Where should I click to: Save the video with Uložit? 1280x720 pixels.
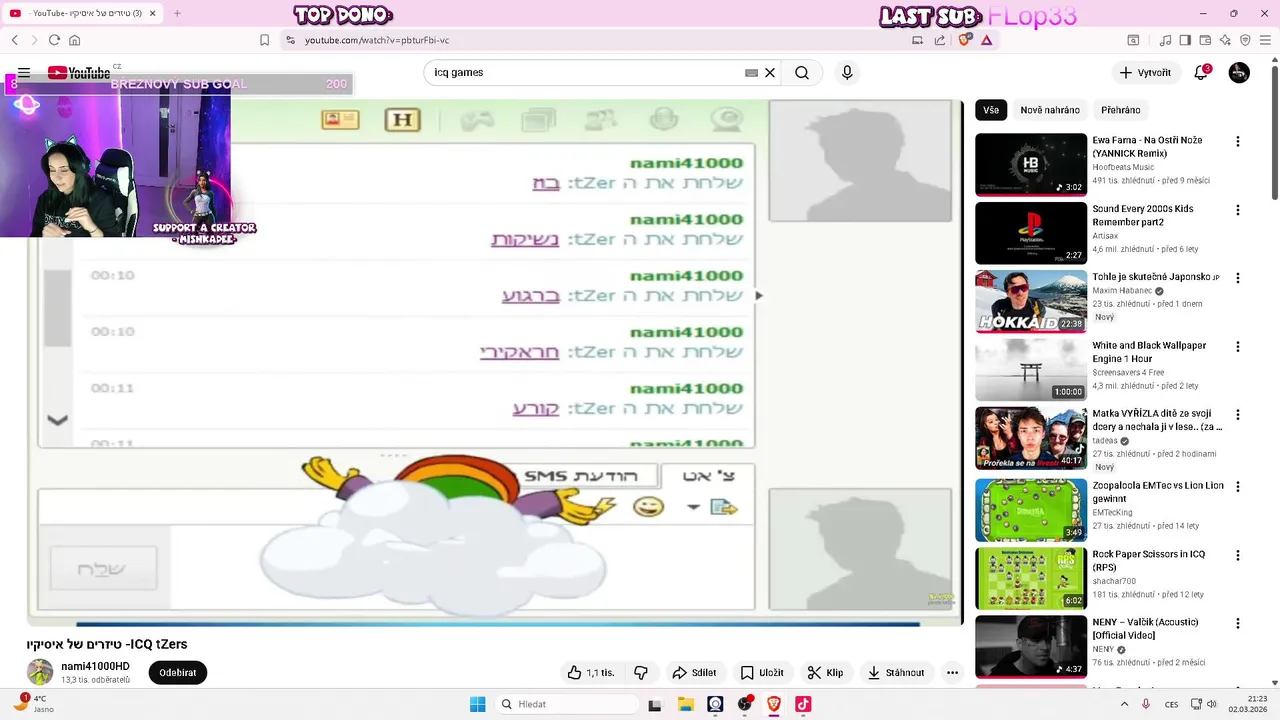(x=762, y=673)
